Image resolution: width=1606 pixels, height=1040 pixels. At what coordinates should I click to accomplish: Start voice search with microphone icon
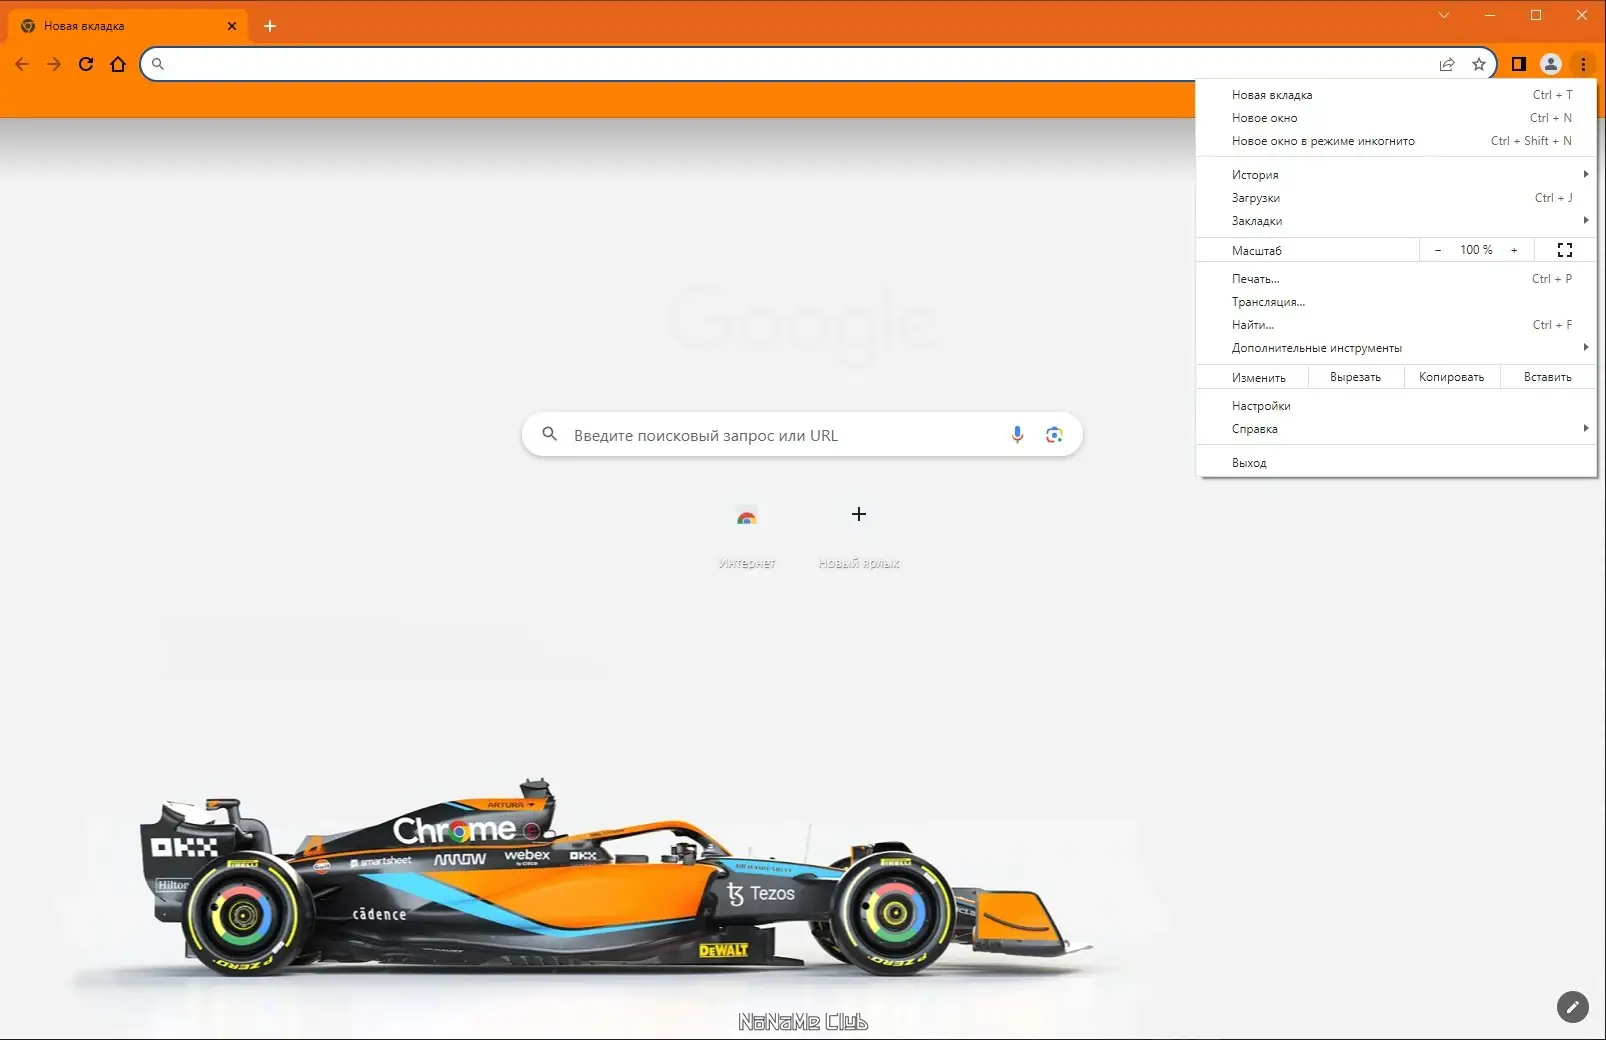tap(1017, 435)
